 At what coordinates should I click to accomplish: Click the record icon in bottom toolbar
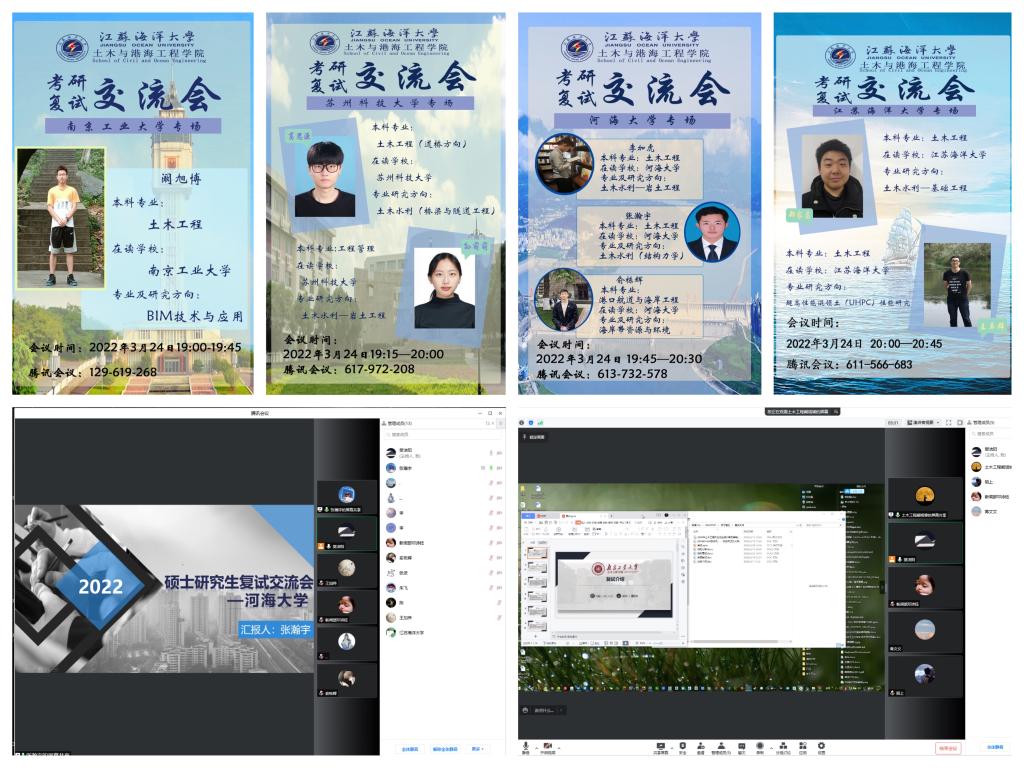[x=760, y=745]
